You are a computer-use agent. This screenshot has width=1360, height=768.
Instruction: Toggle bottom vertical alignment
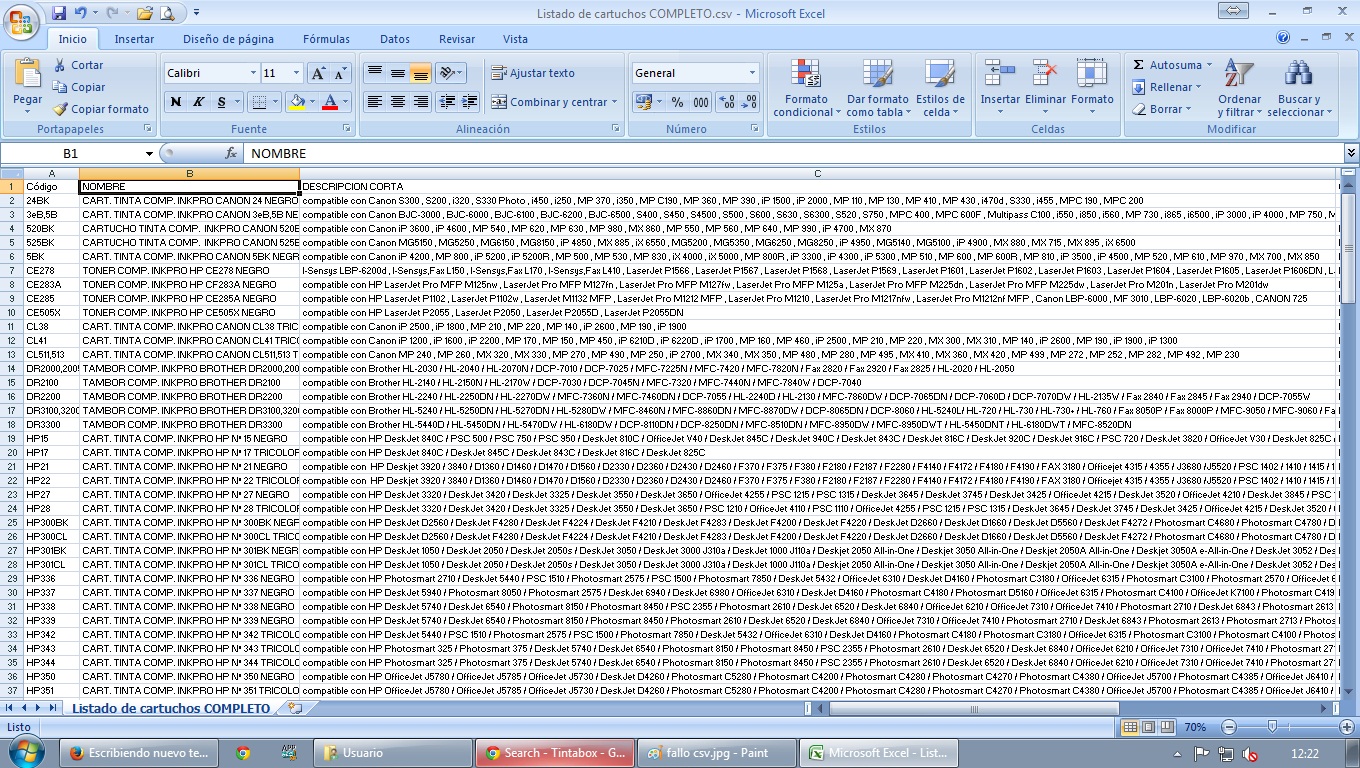[420, 73]
